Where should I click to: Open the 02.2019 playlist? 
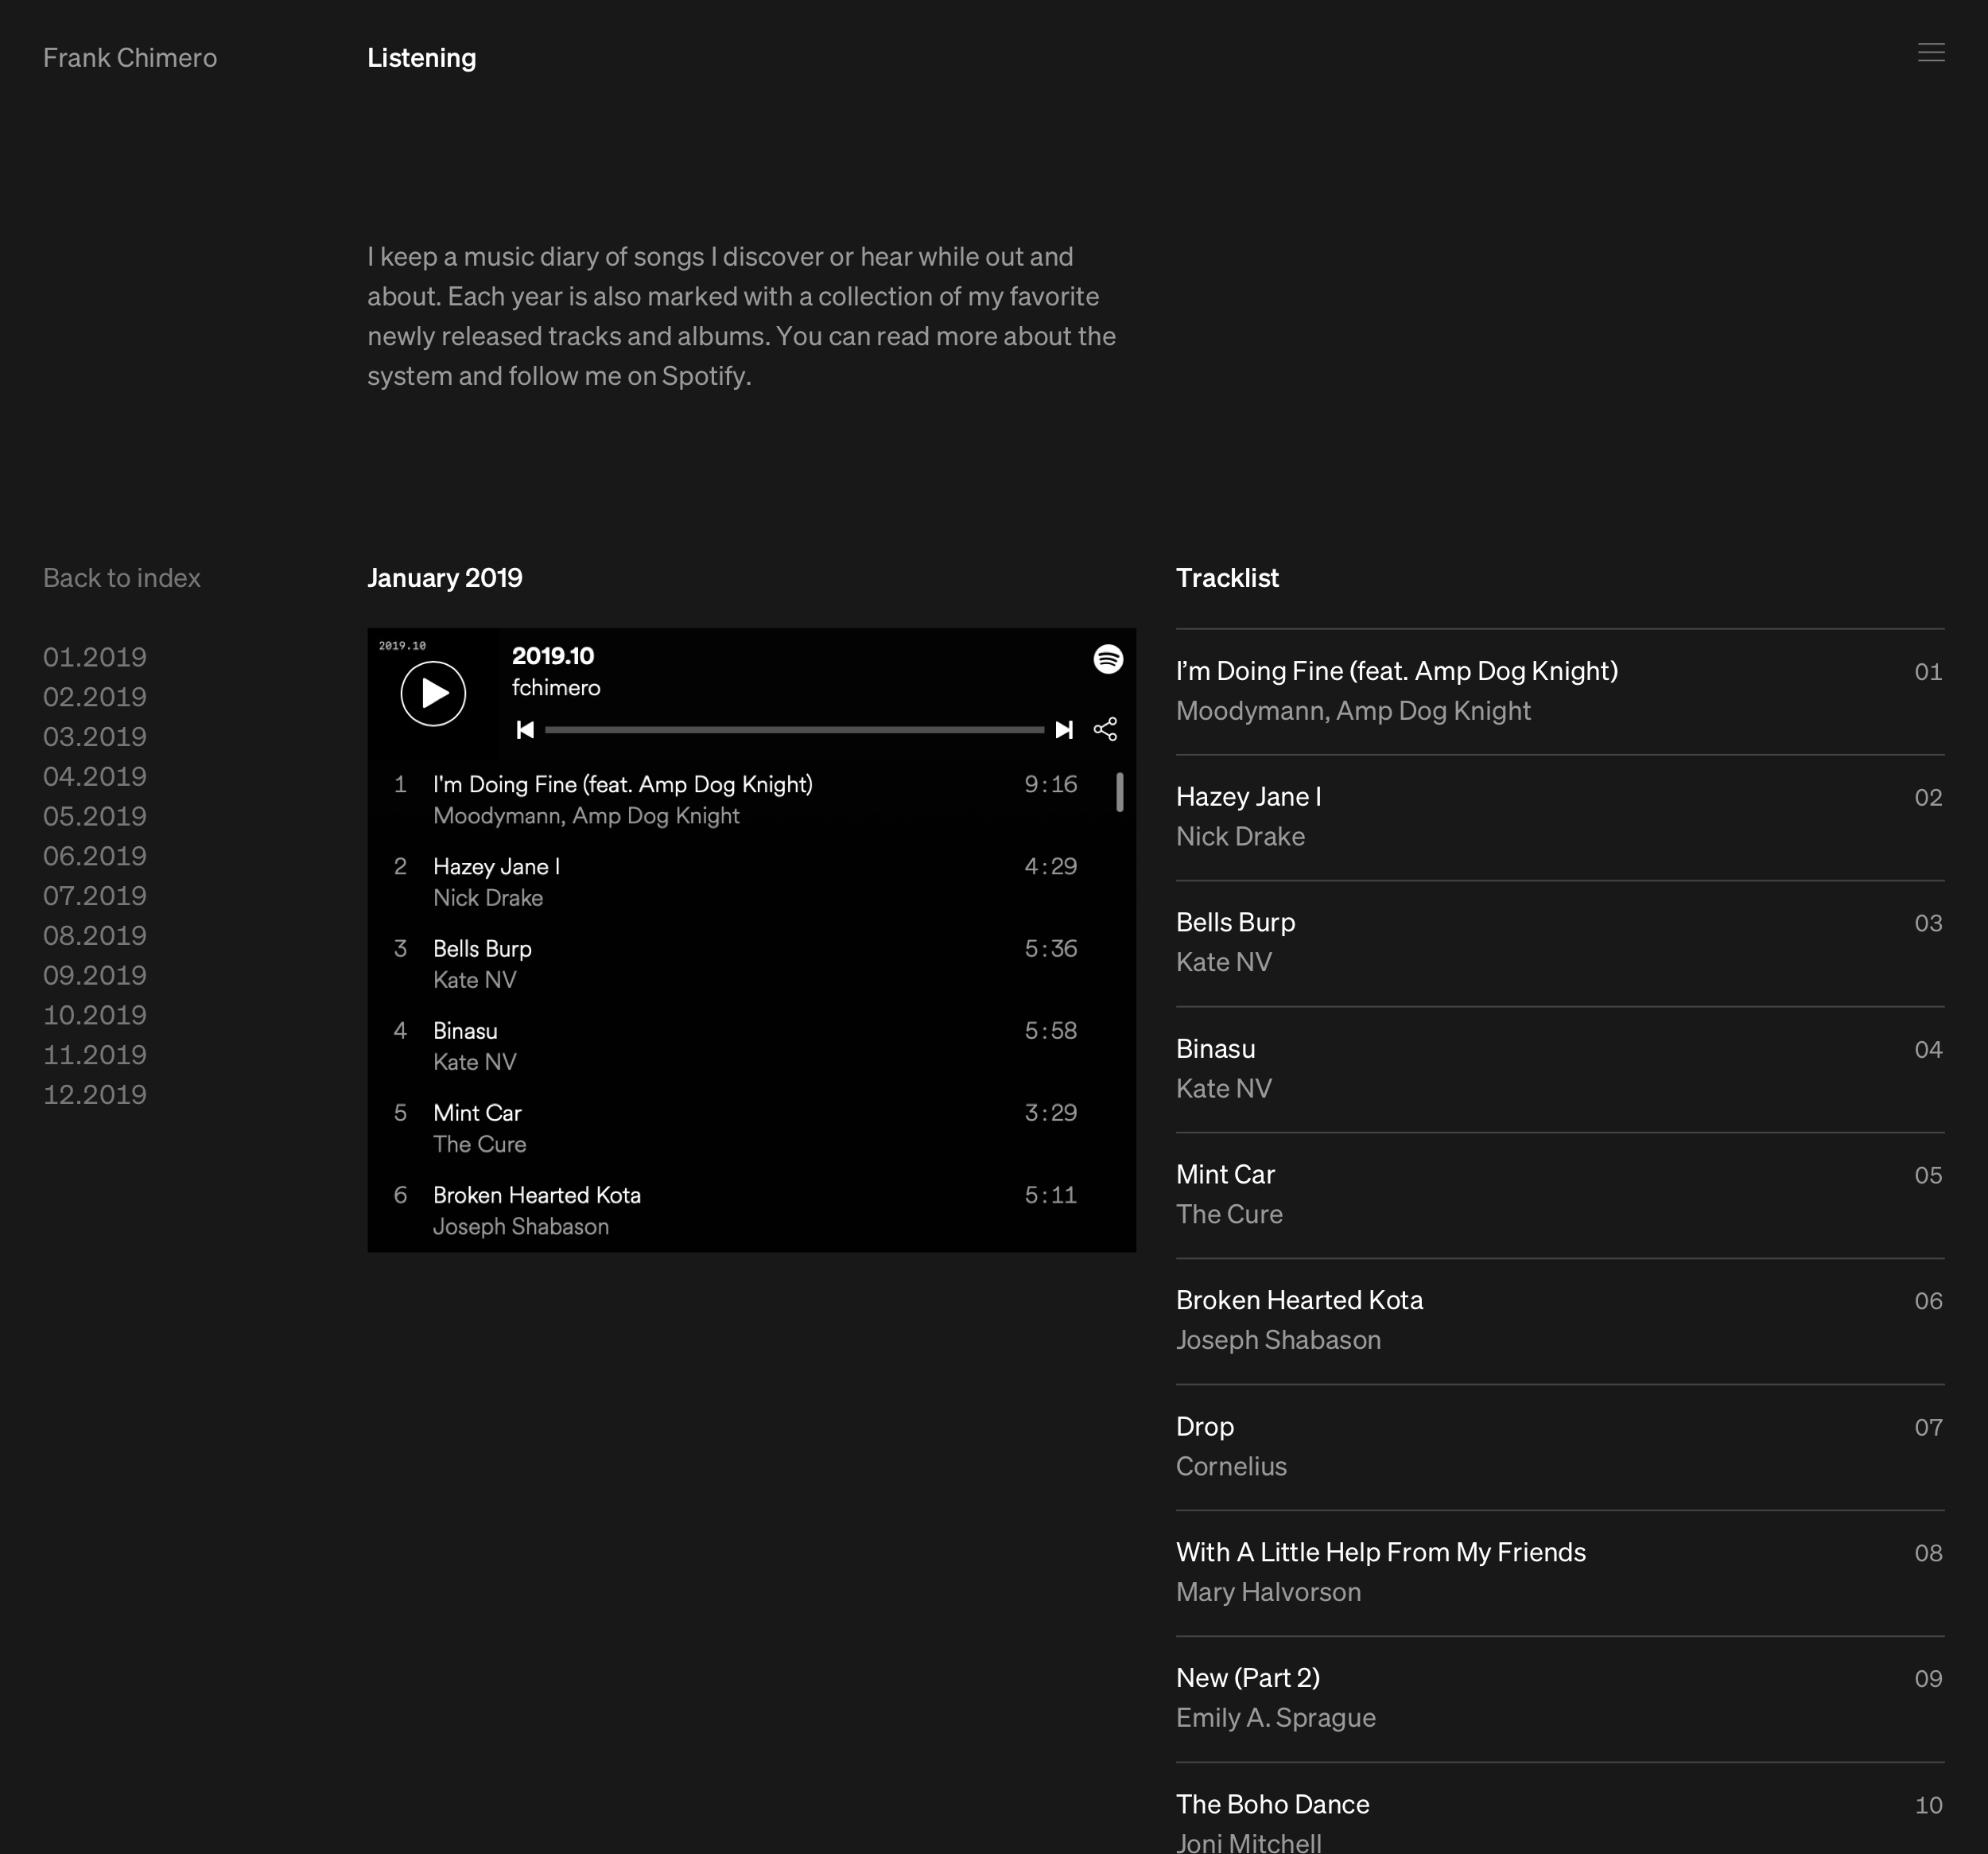95,697
